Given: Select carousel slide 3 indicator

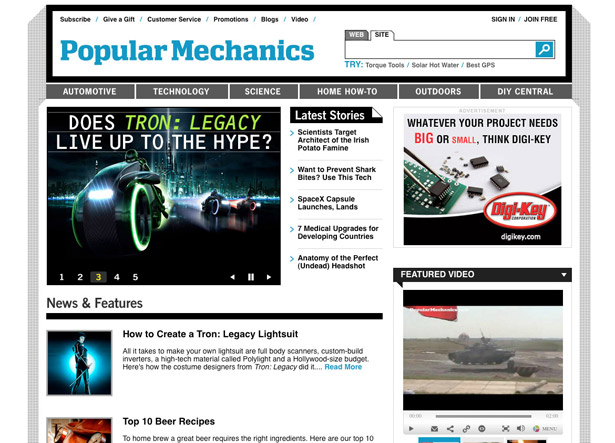Looking at the screenshot, I should tap(98, 277).
